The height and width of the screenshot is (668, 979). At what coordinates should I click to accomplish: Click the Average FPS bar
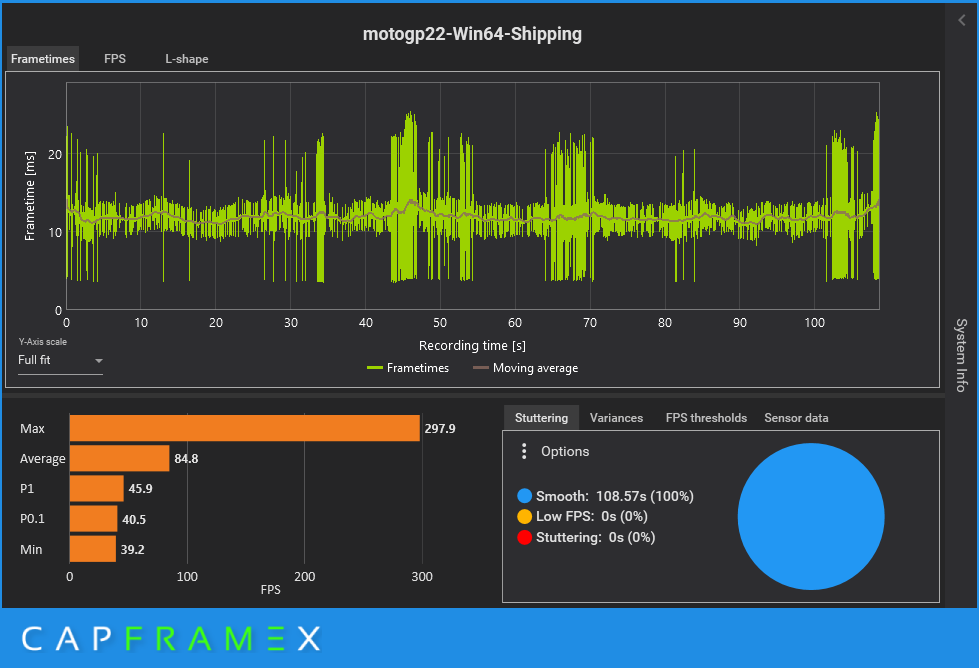pyautogui.click(x=119, y=458)
